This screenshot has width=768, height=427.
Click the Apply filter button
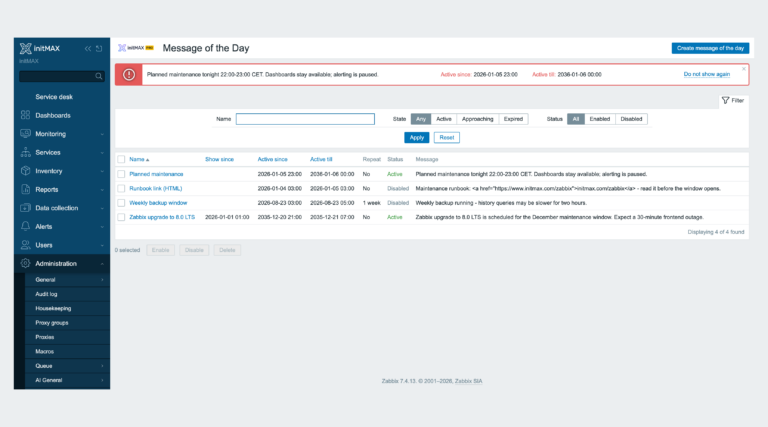tap(416, 138)
